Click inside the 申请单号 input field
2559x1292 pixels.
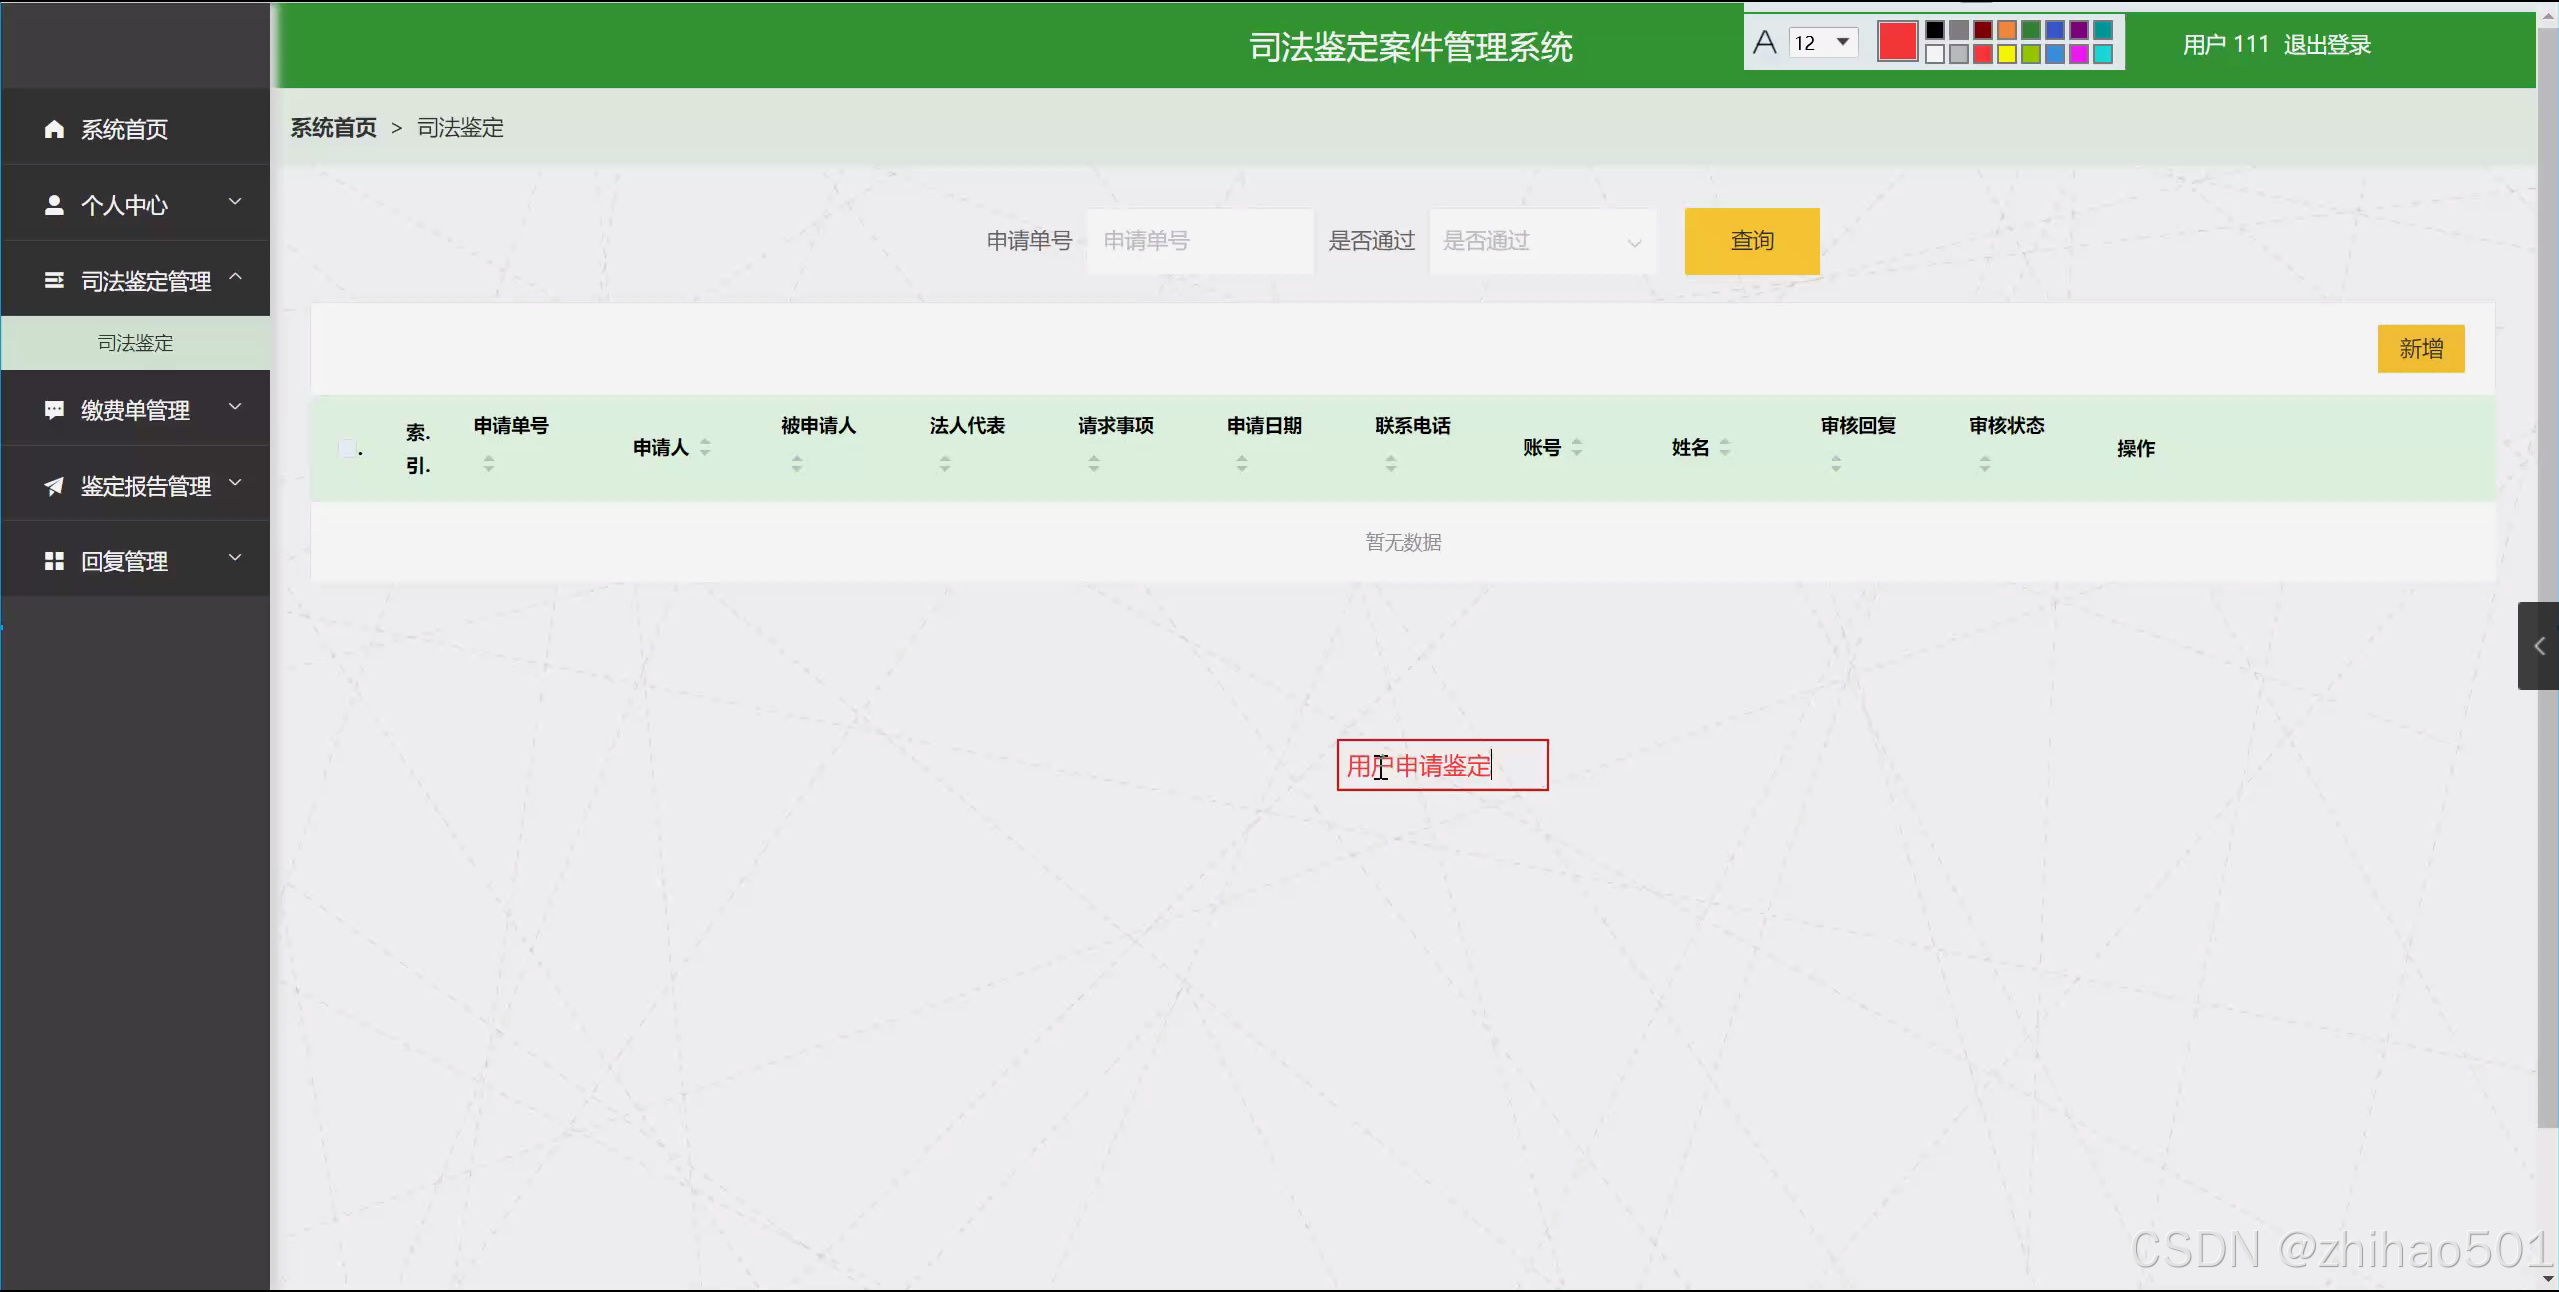click(1198, 240)
